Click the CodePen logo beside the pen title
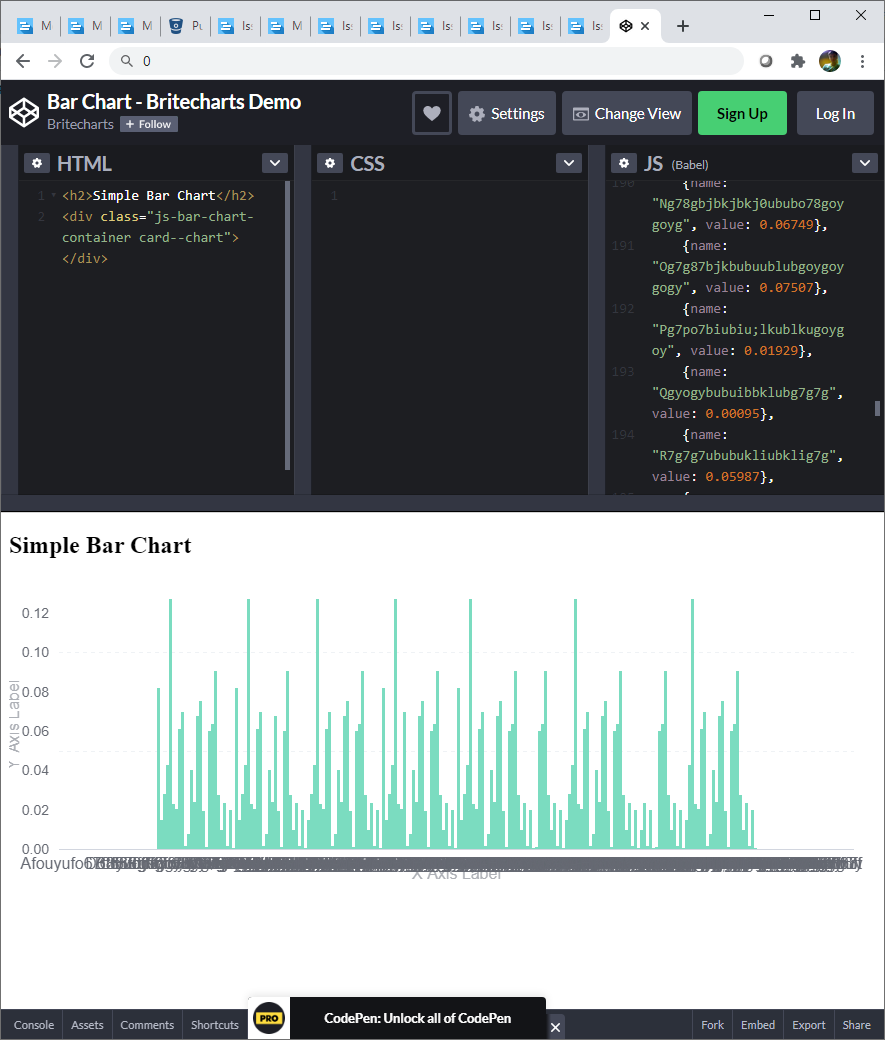885x1040 pixels. coord(23,112)
